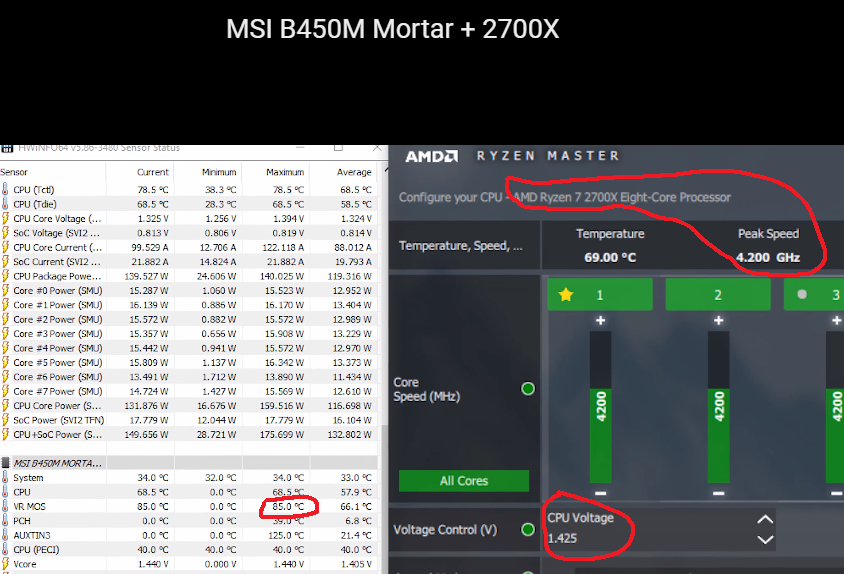Select the CPU+SoC Power row
This screenshot has width=844, height=574.
point(188,435)
